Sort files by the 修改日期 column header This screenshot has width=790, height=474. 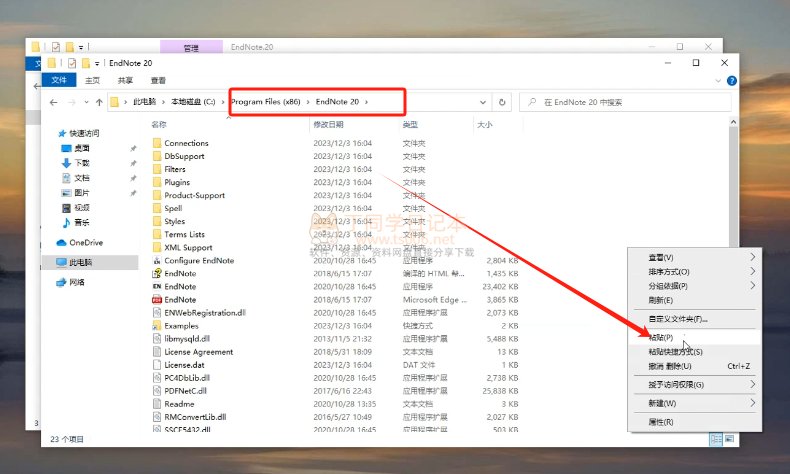[x=328, y=125]
